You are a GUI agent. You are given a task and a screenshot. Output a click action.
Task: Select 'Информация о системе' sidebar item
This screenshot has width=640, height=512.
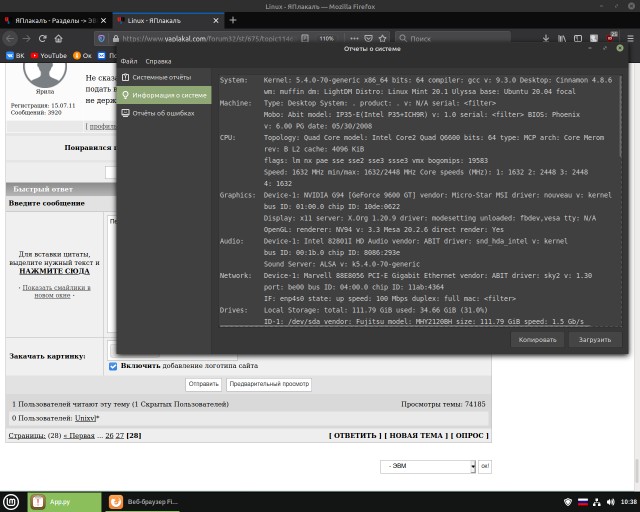[164, 95]
